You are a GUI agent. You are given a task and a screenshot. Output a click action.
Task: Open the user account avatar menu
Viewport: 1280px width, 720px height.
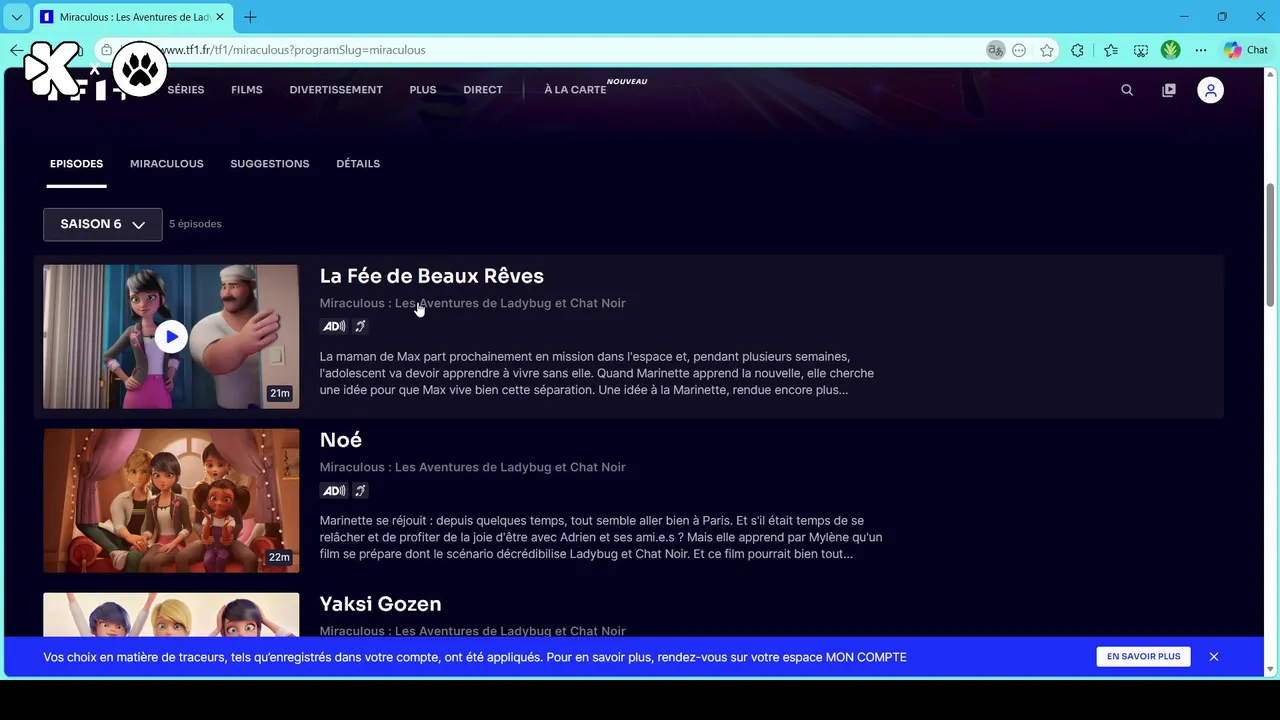(1211, 90)
